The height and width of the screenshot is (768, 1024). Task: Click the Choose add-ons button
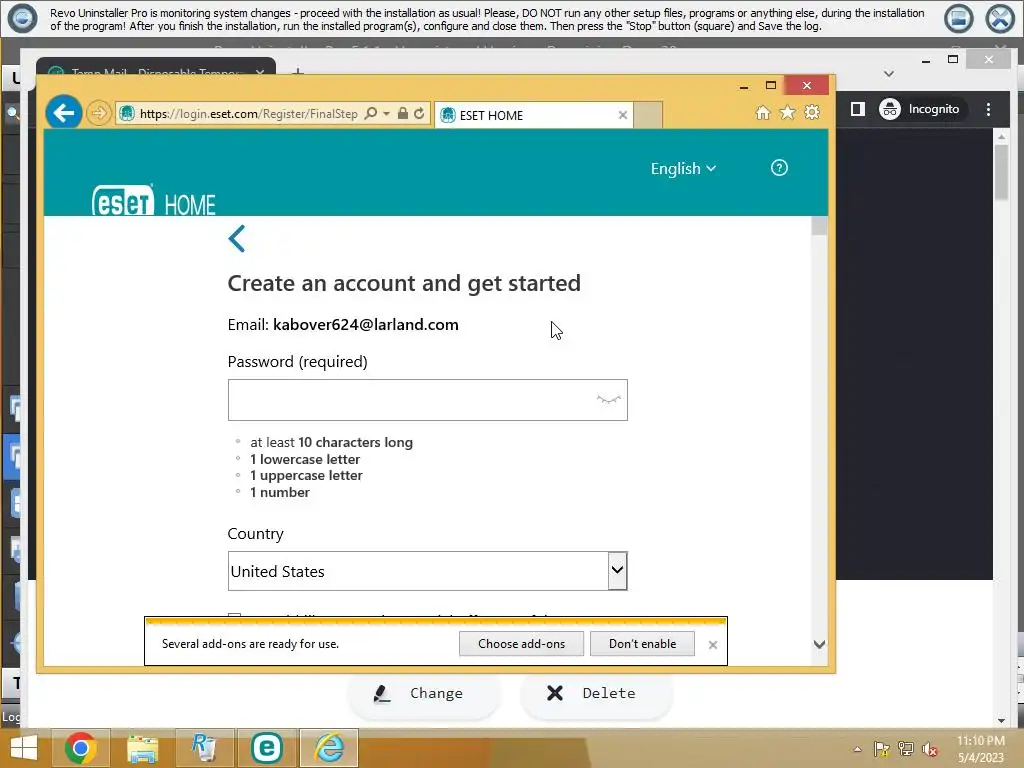521,644
